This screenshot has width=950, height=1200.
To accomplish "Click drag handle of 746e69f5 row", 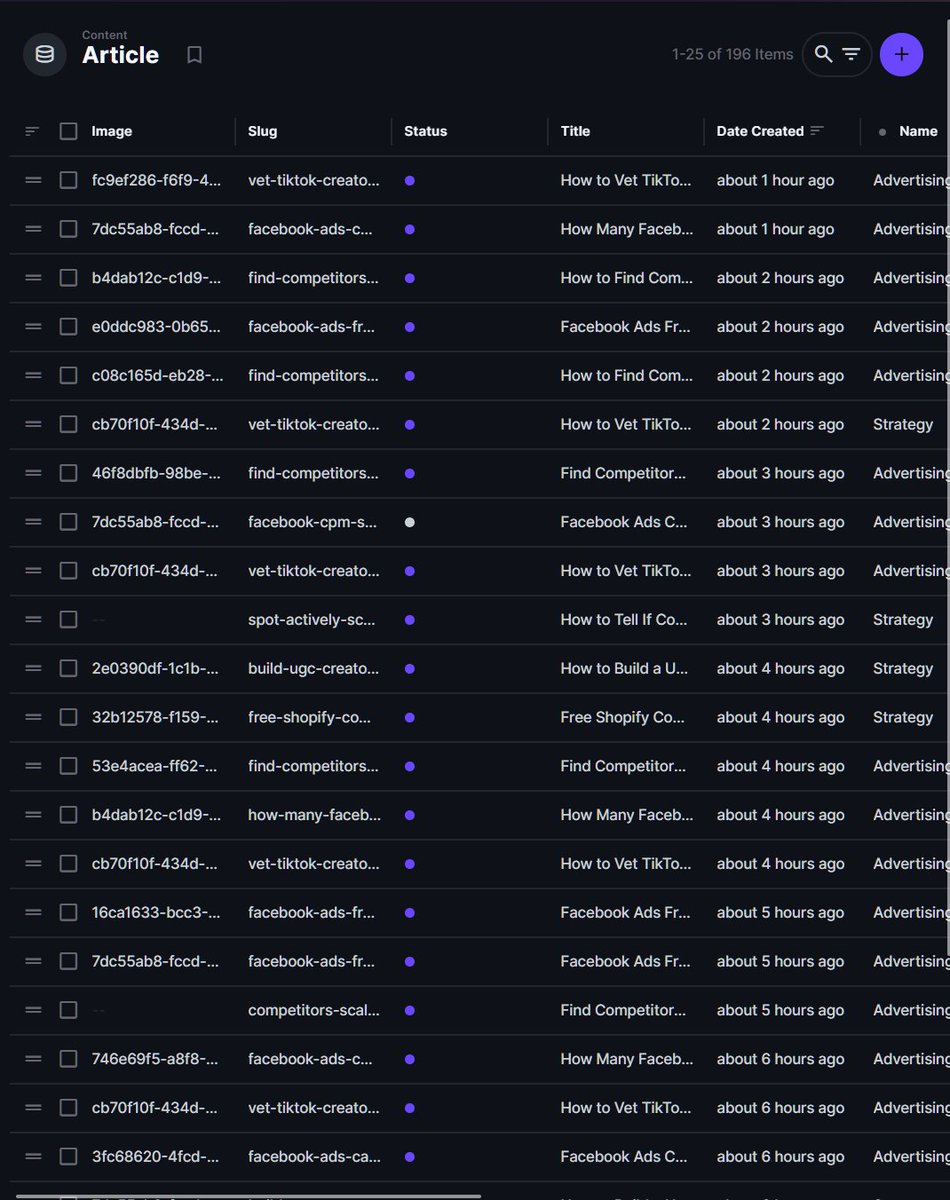I will (x=33, y=1059).
